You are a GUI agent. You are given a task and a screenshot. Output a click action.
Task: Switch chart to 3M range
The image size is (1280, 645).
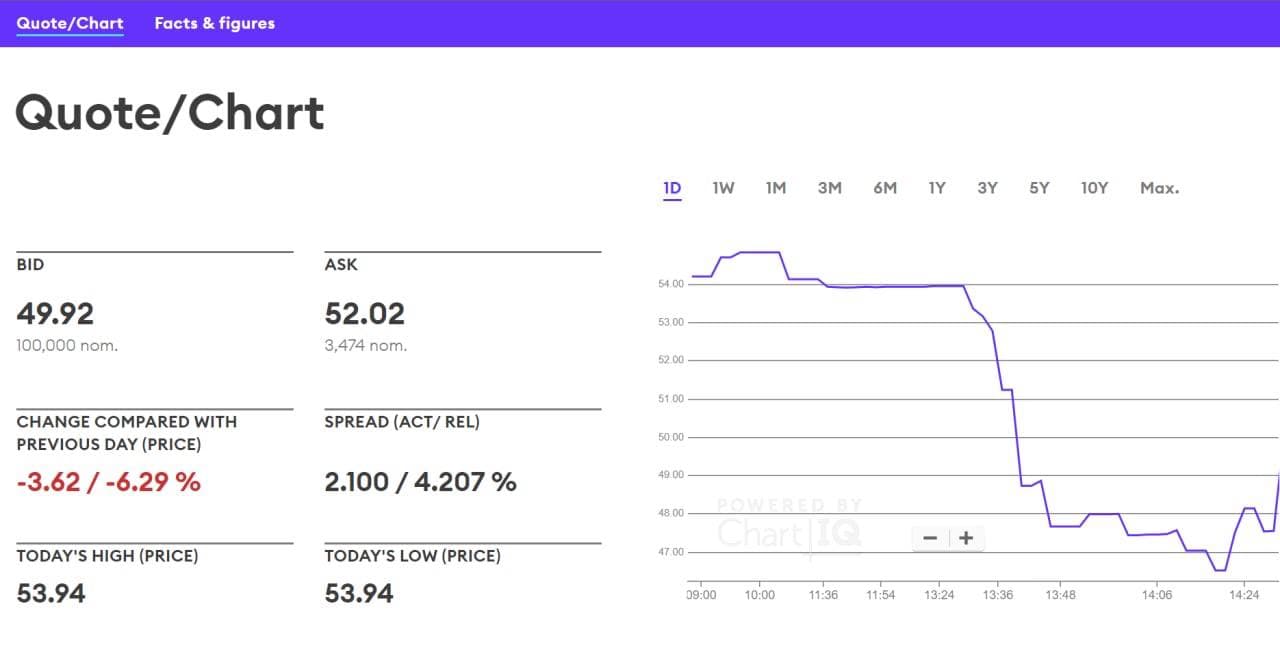(829, 188)
